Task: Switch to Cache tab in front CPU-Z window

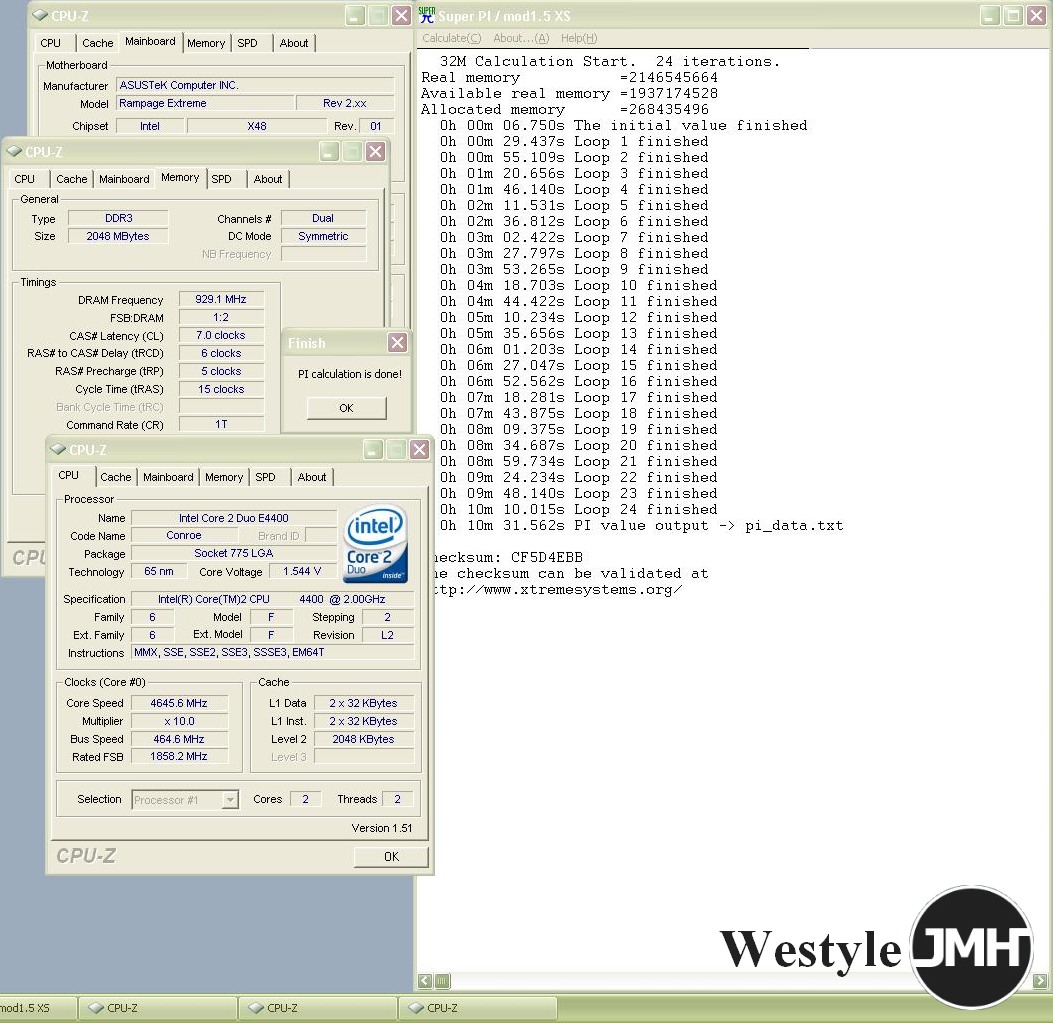Action: pyautogui.click(x=116, y=477)
